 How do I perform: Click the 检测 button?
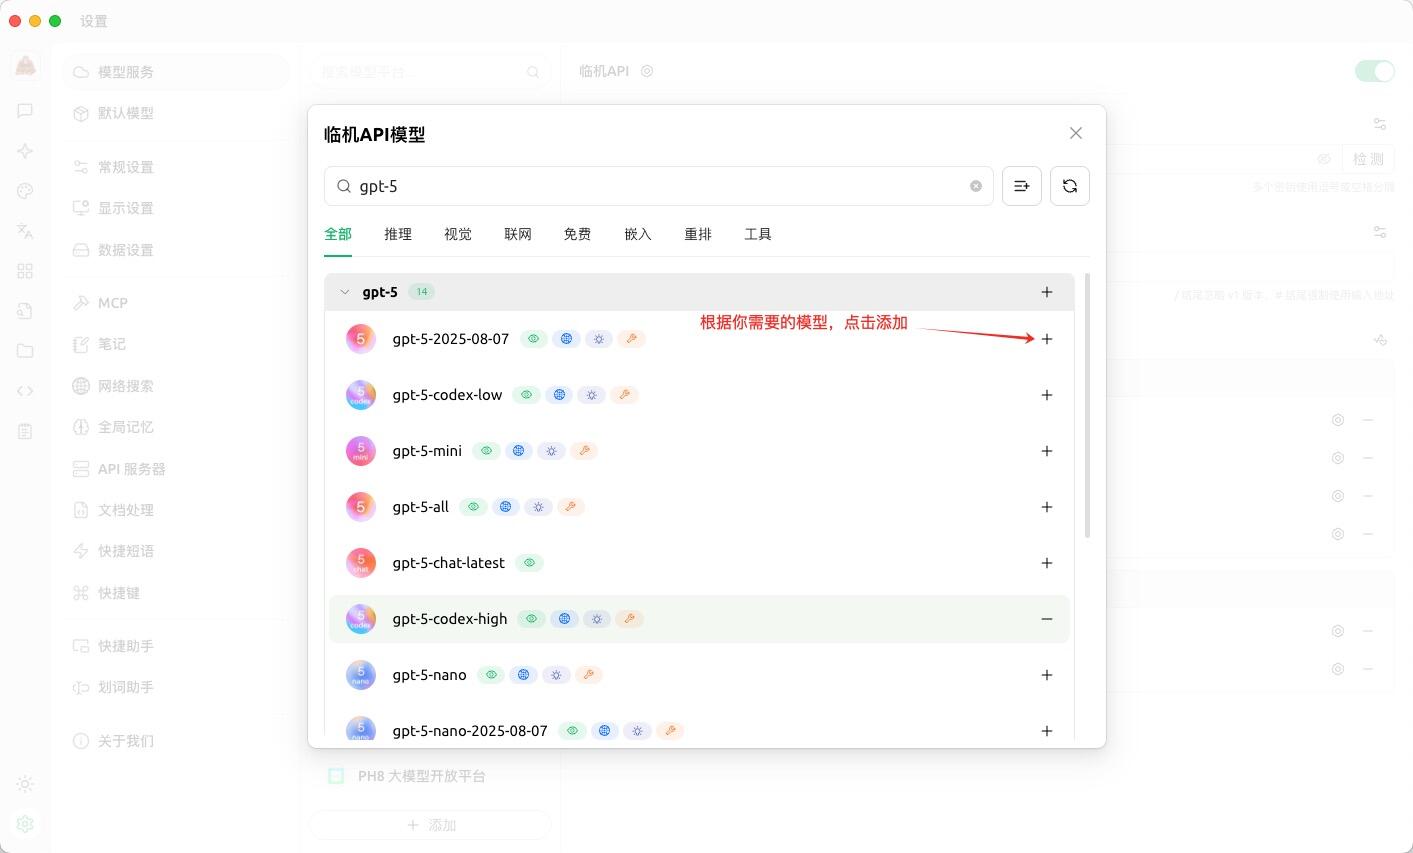click(x=1368, y=159)
